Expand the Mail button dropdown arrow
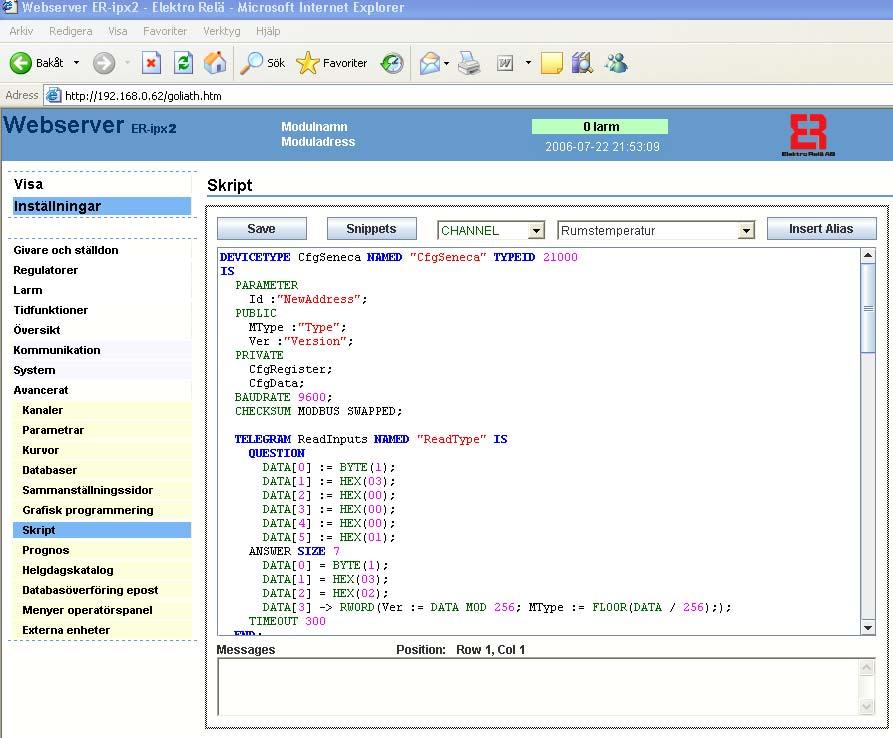Viewport: 893px width, 738px height. point(446,63)
